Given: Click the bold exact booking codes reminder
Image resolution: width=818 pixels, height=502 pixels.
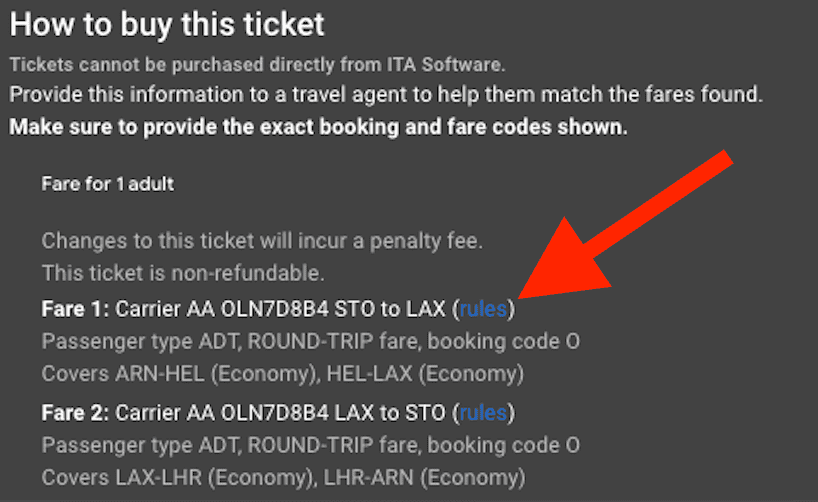Looking at the screenshot, I should (319, 128).
